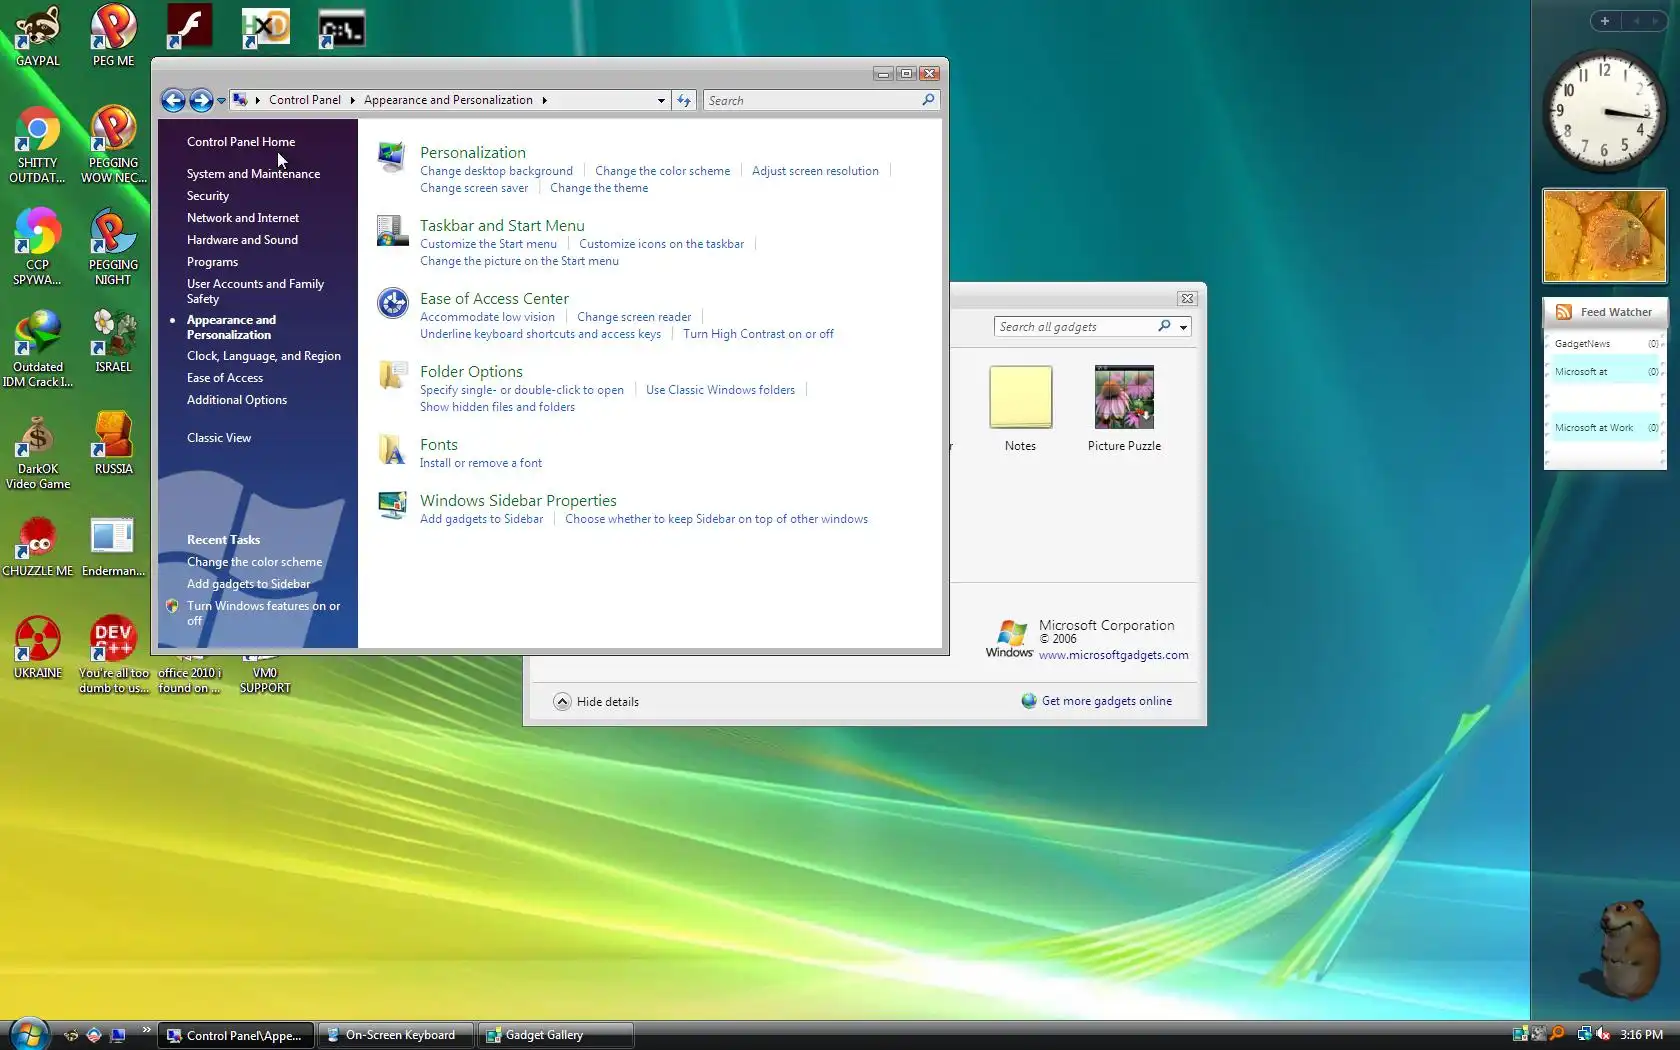
Task: Expand the Appearance and Personalization breadcrumb arrow
Action: pos(545,100)
